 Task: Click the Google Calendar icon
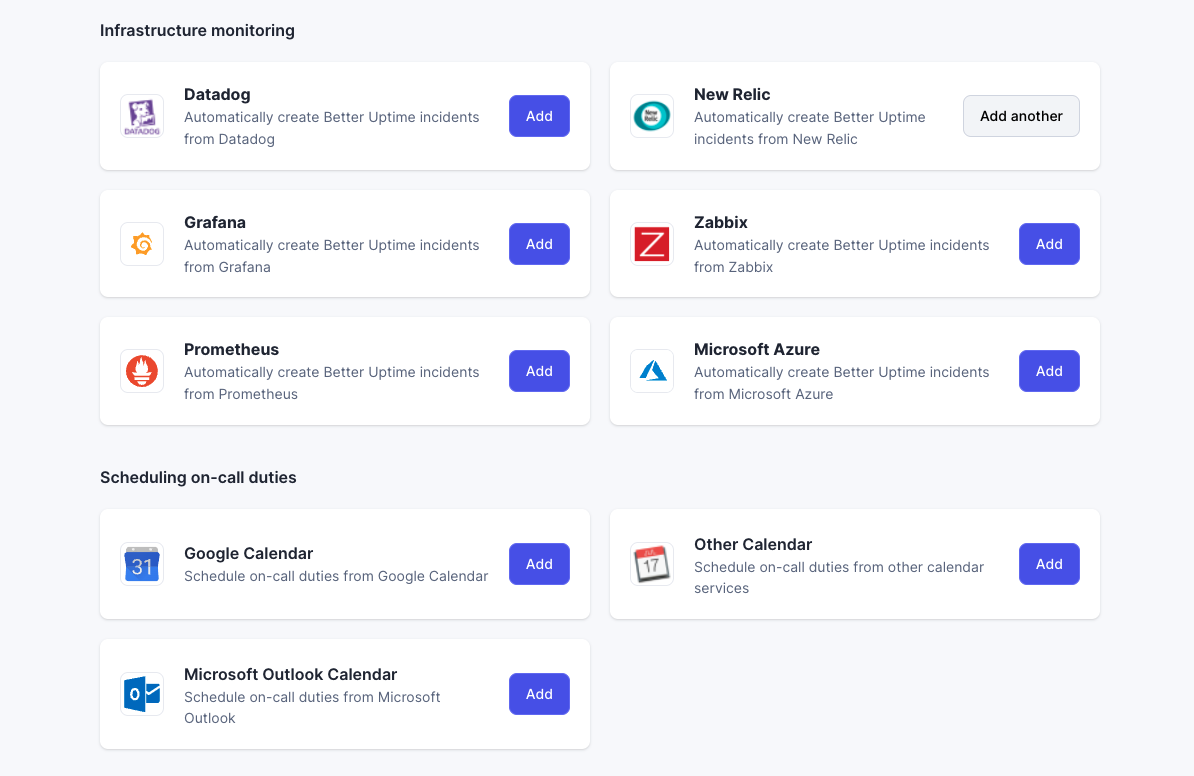pos(142,564)
